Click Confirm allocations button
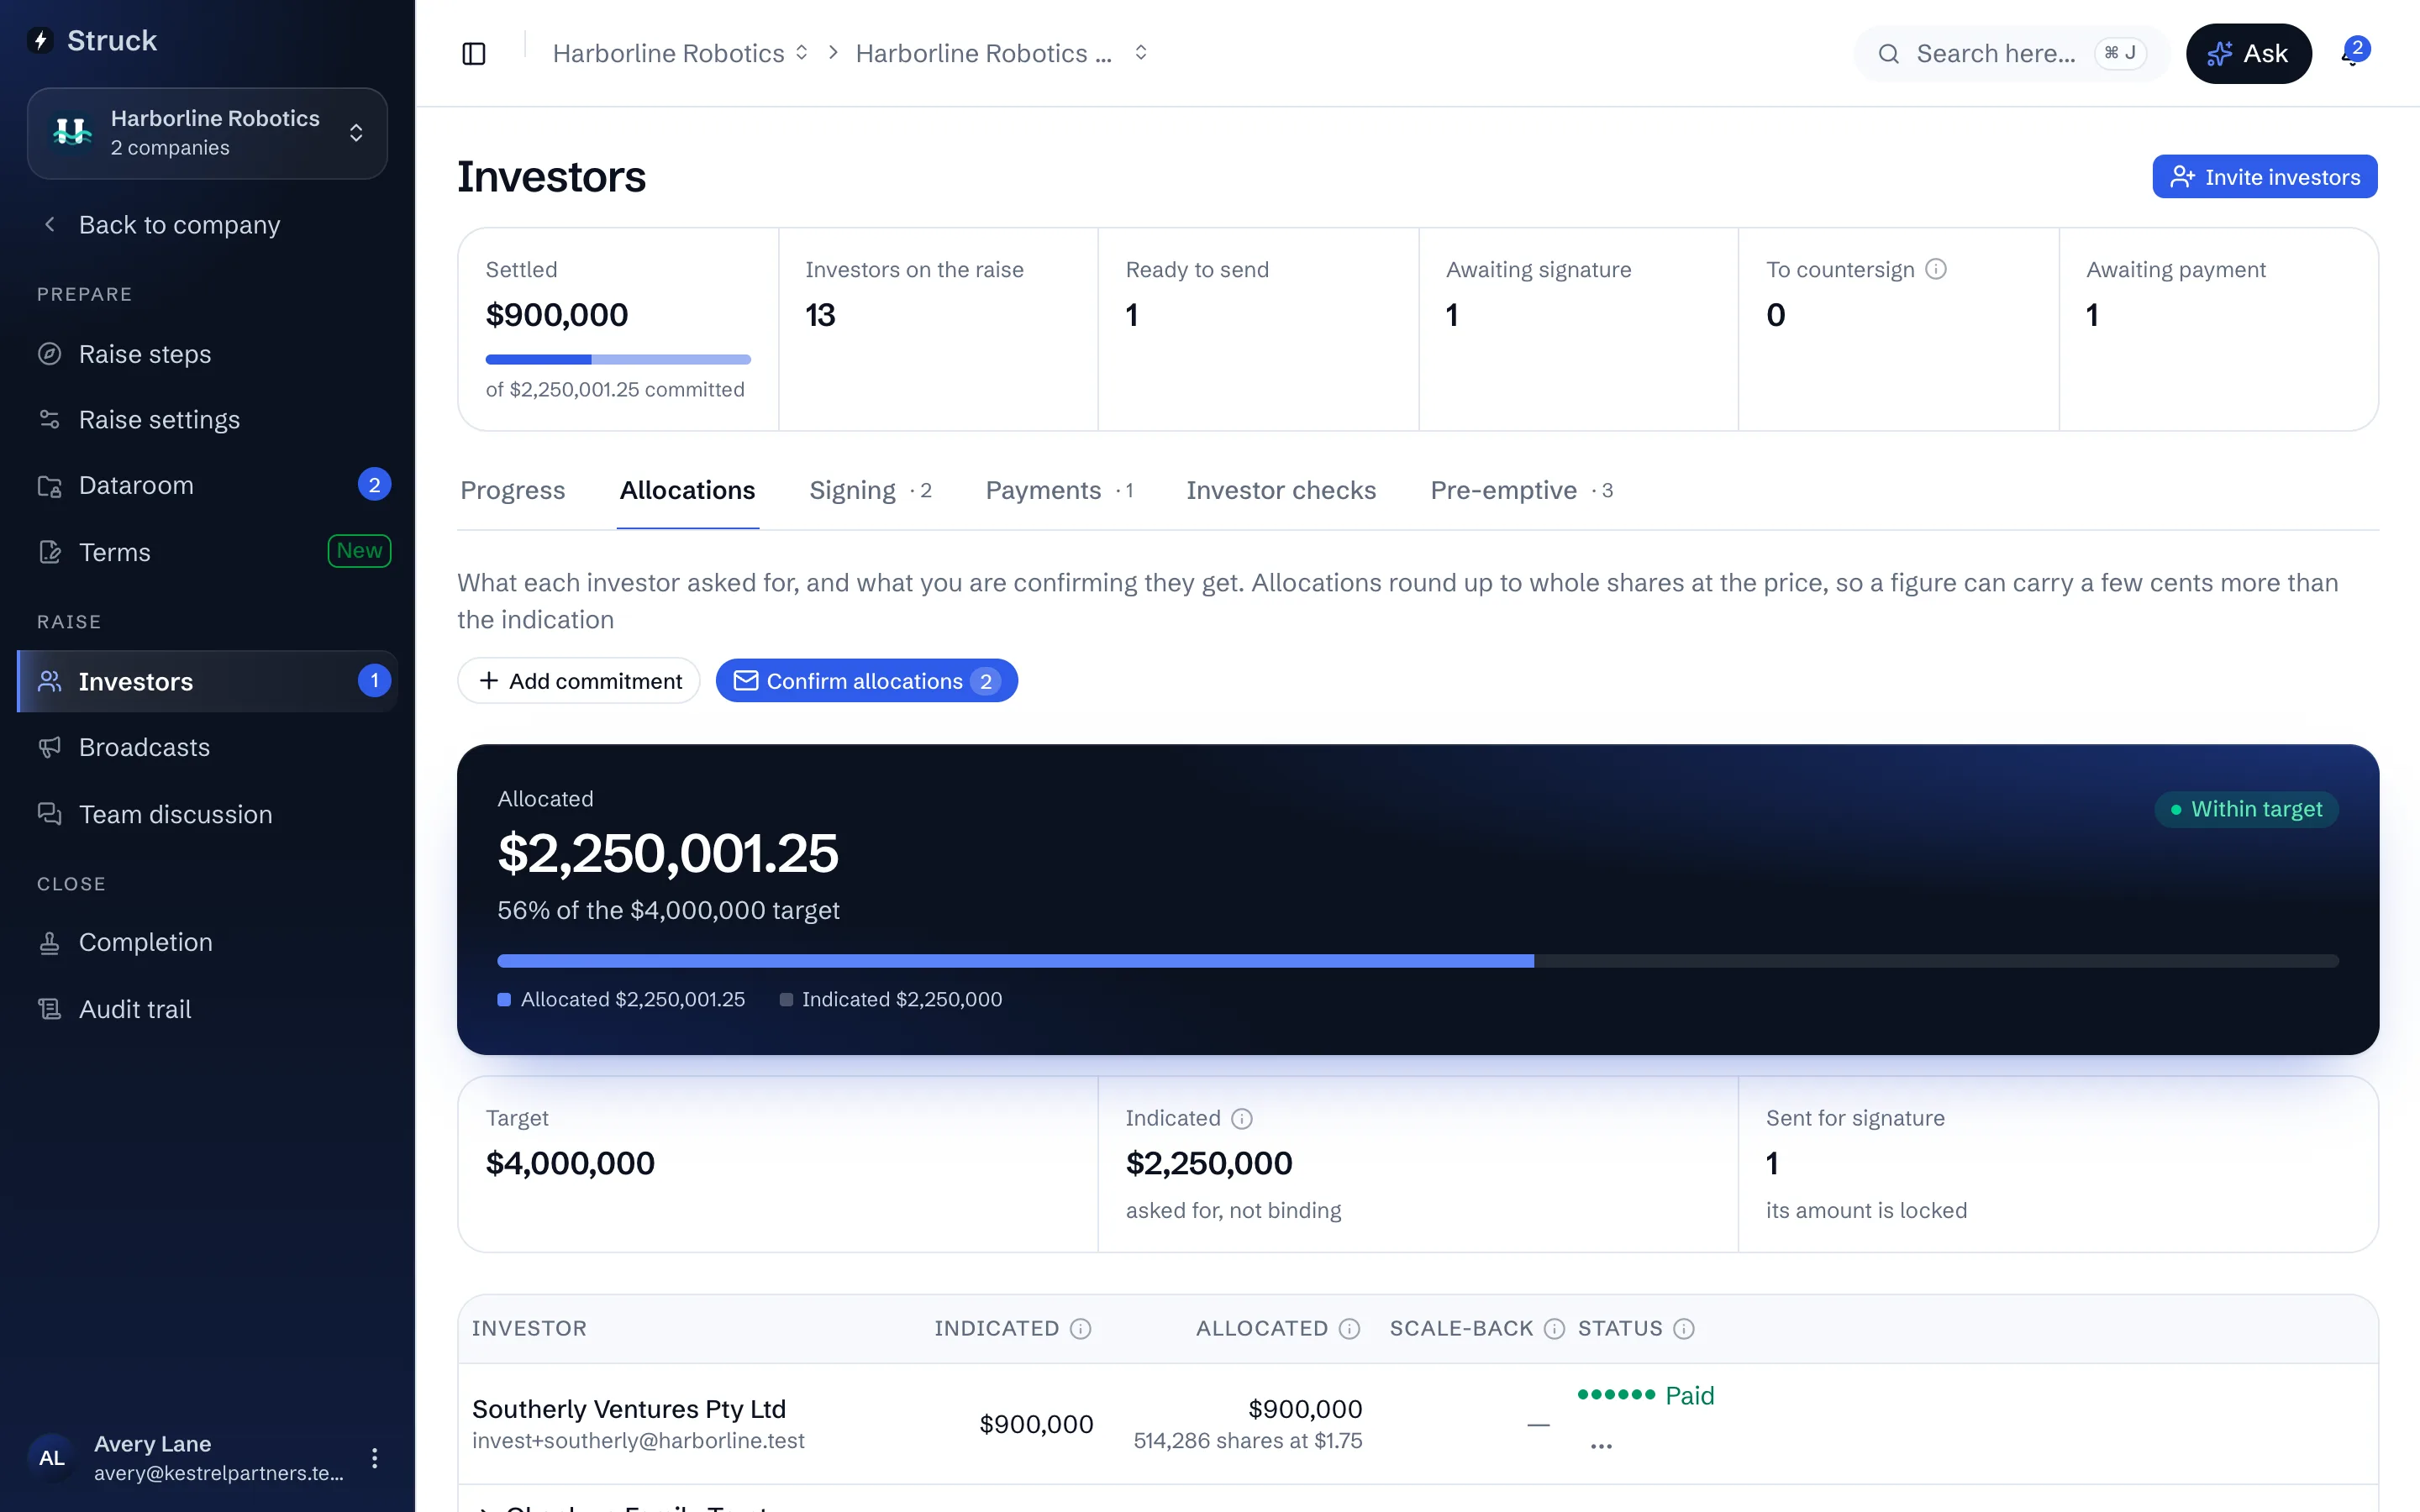 point(866,681)
